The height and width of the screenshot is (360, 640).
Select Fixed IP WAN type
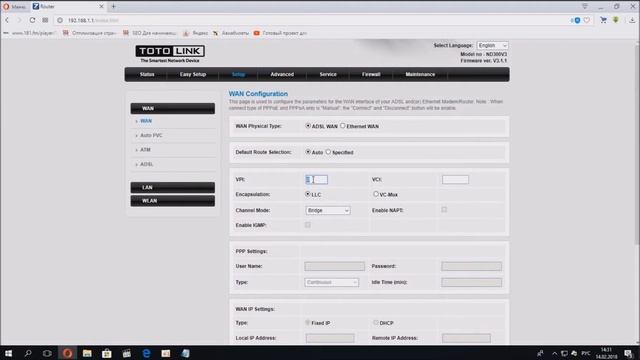point(308,322)
